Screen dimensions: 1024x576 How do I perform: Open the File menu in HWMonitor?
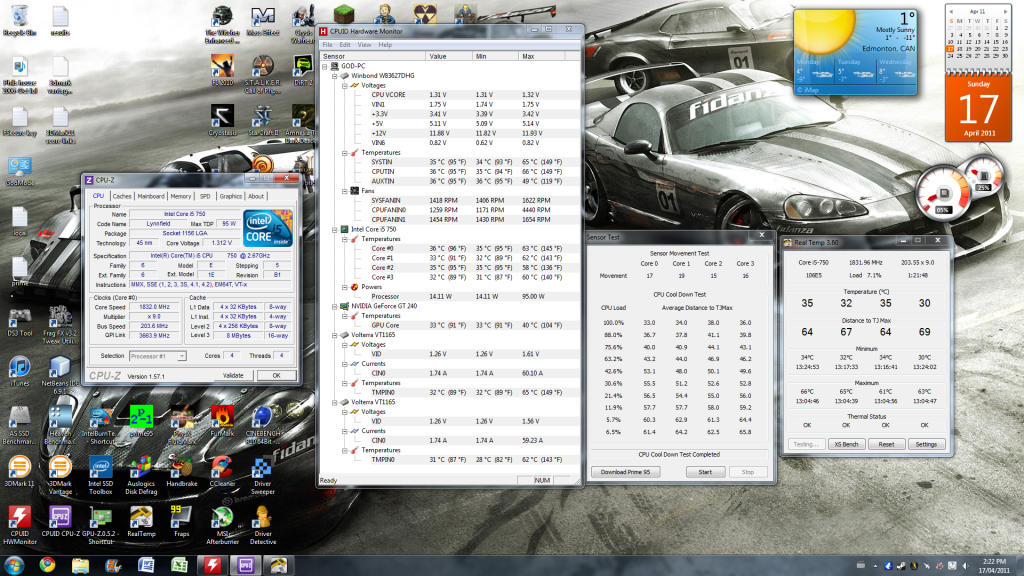pos(327,45)
